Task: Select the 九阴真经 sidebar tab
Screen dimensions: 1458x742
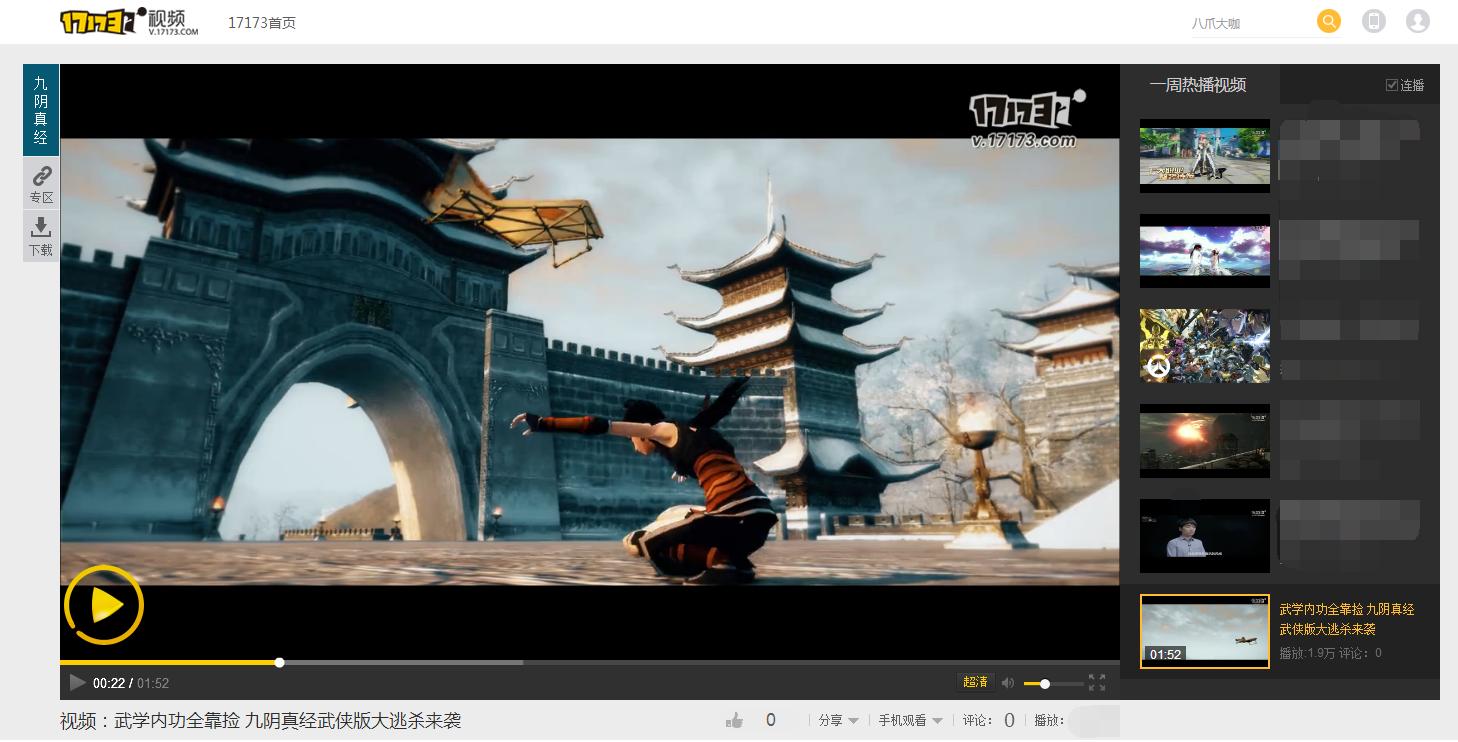Action: tap(40, 109)
